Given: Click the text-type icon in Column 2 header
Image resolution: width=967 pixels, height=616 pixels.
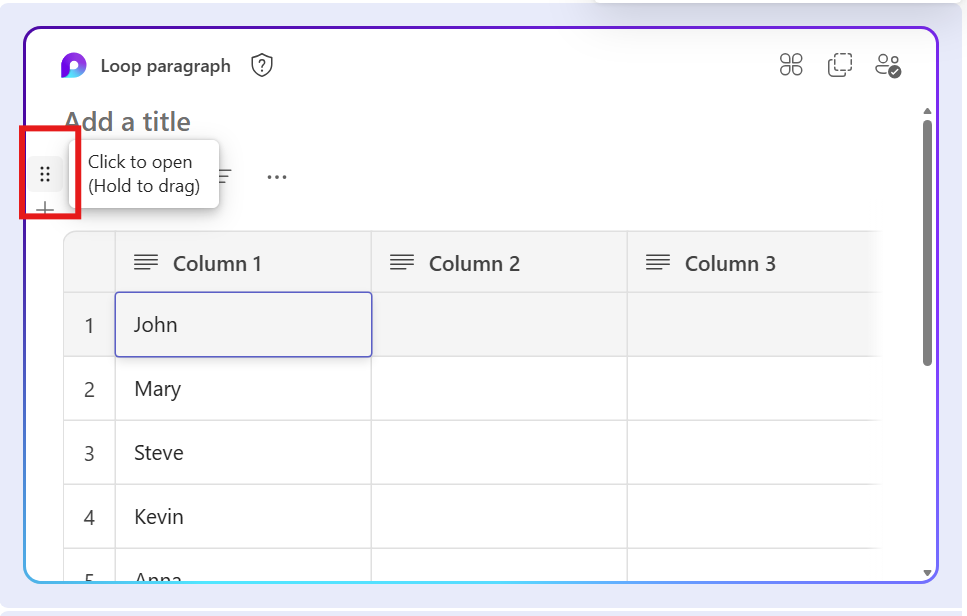Looking at the screenshot, I should pyautogui.click(x=402, y=263).
